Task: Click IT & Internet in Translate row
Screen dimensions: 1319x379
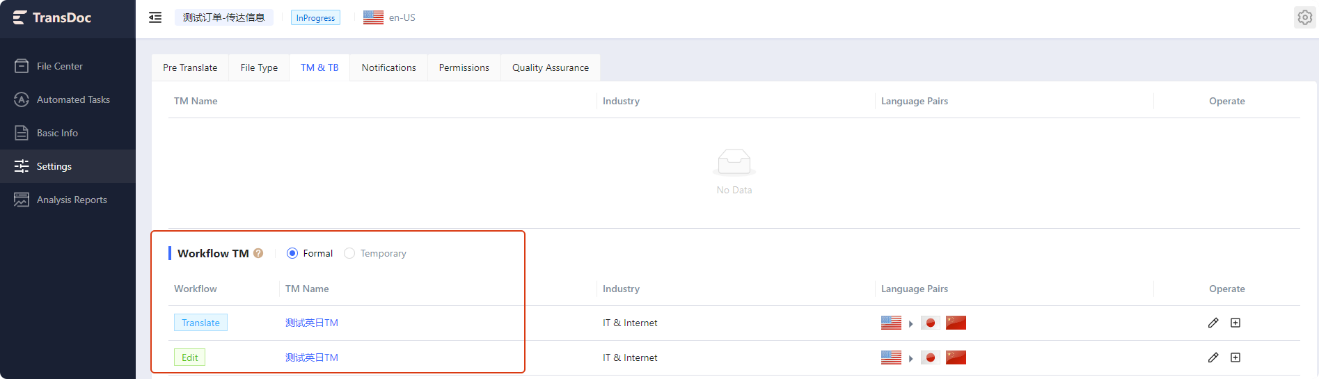Action: 630,323
